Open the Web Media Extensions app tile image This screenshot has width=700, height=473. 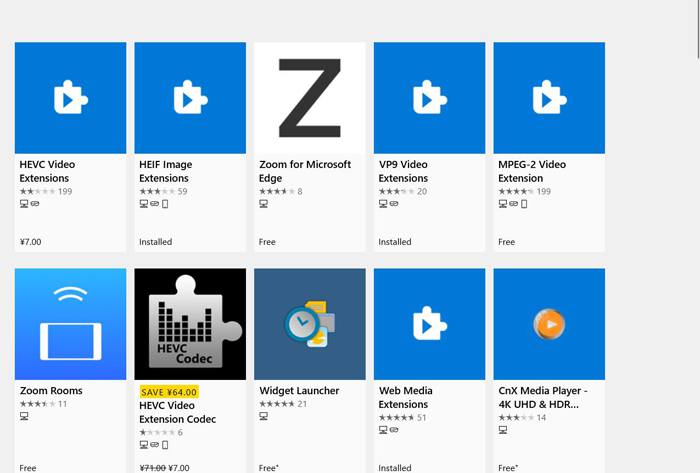click(x=429, y=324)
